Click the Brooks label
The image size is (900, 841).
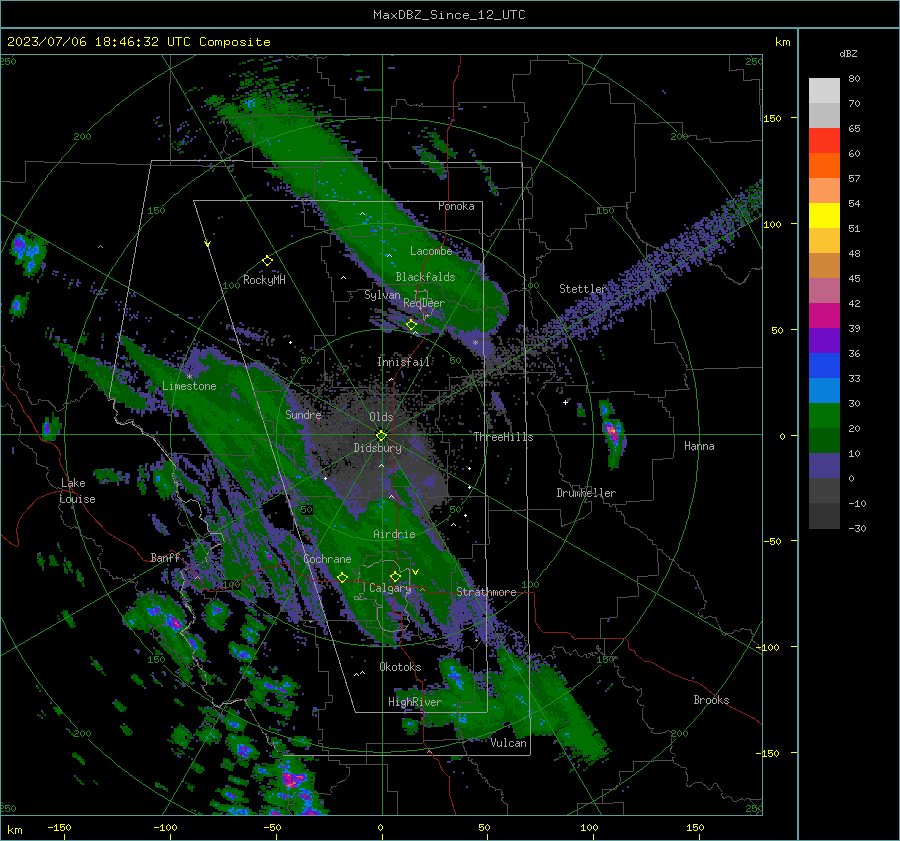tap(711, 700)
